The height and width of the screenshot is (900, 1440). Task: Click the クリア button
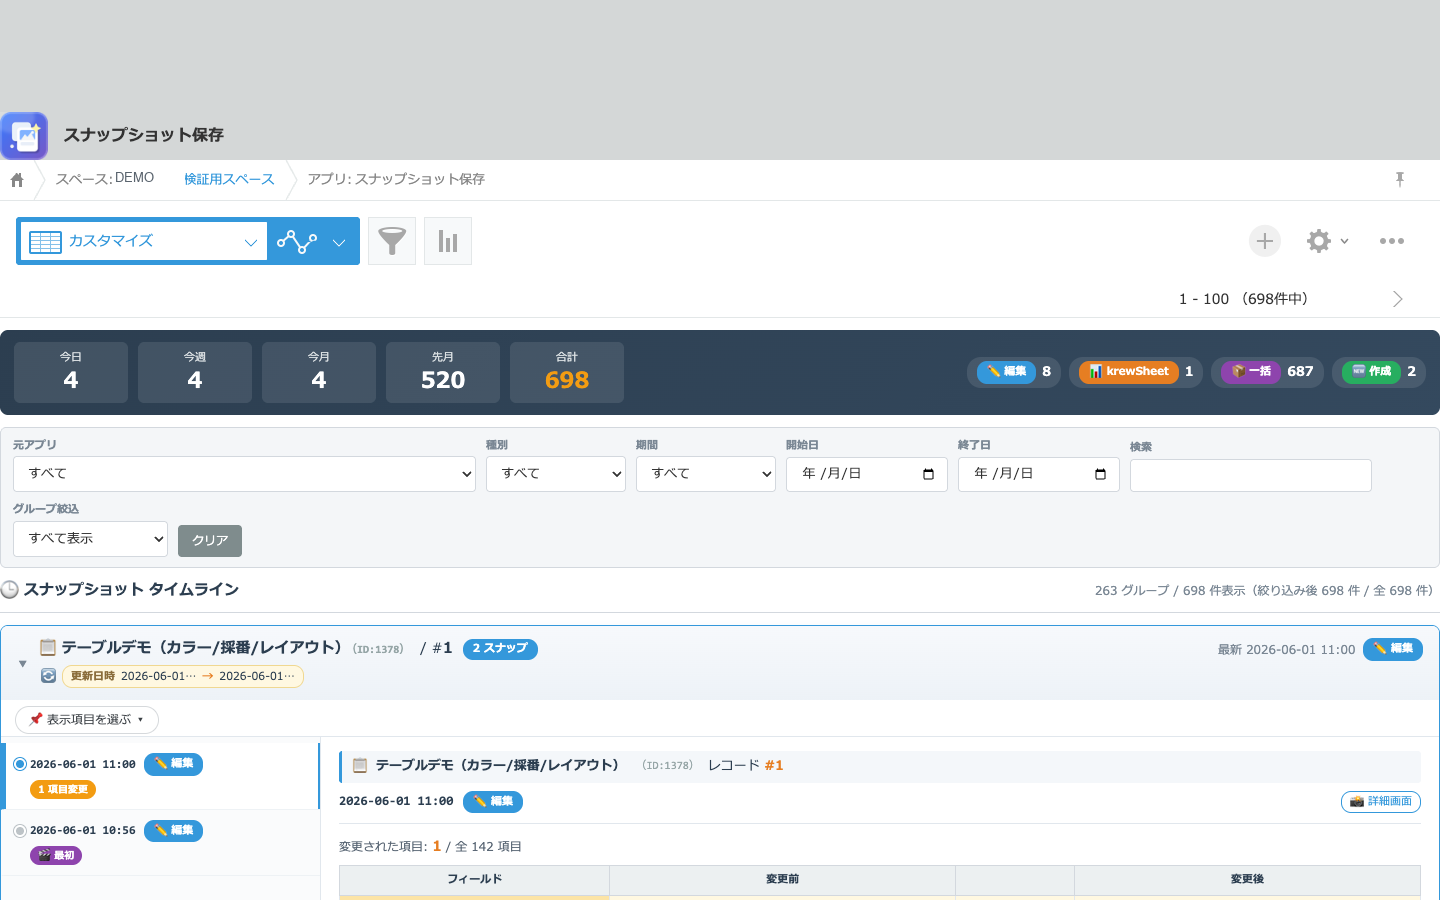210,541
